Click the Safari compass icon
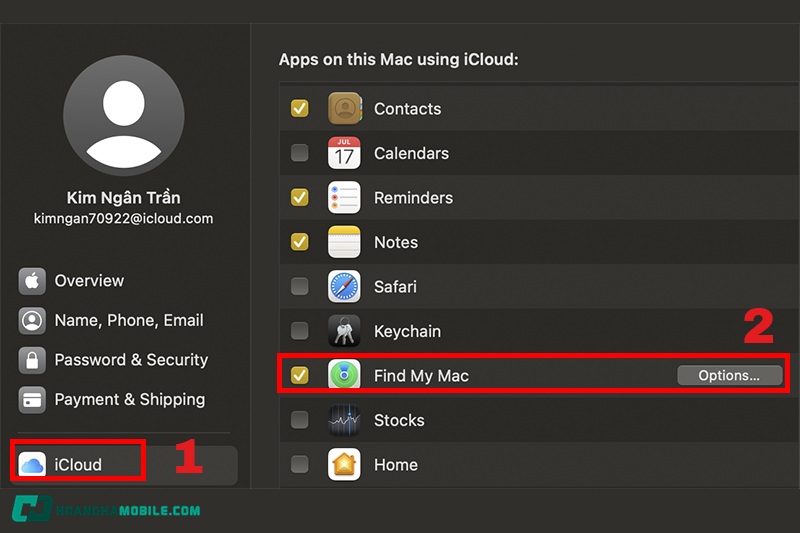Image resolution: width=800 pixels, height=533 pixels. point(344,287)
